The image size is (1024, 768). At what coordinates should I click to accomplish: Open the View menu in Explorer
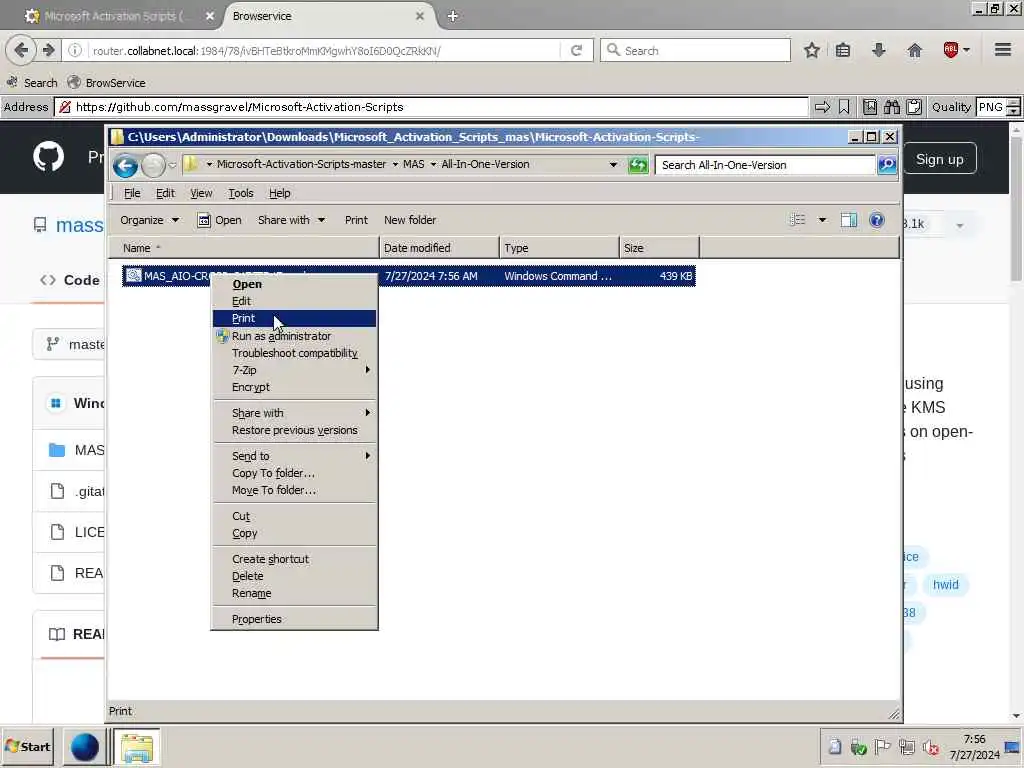click(201, 193)
